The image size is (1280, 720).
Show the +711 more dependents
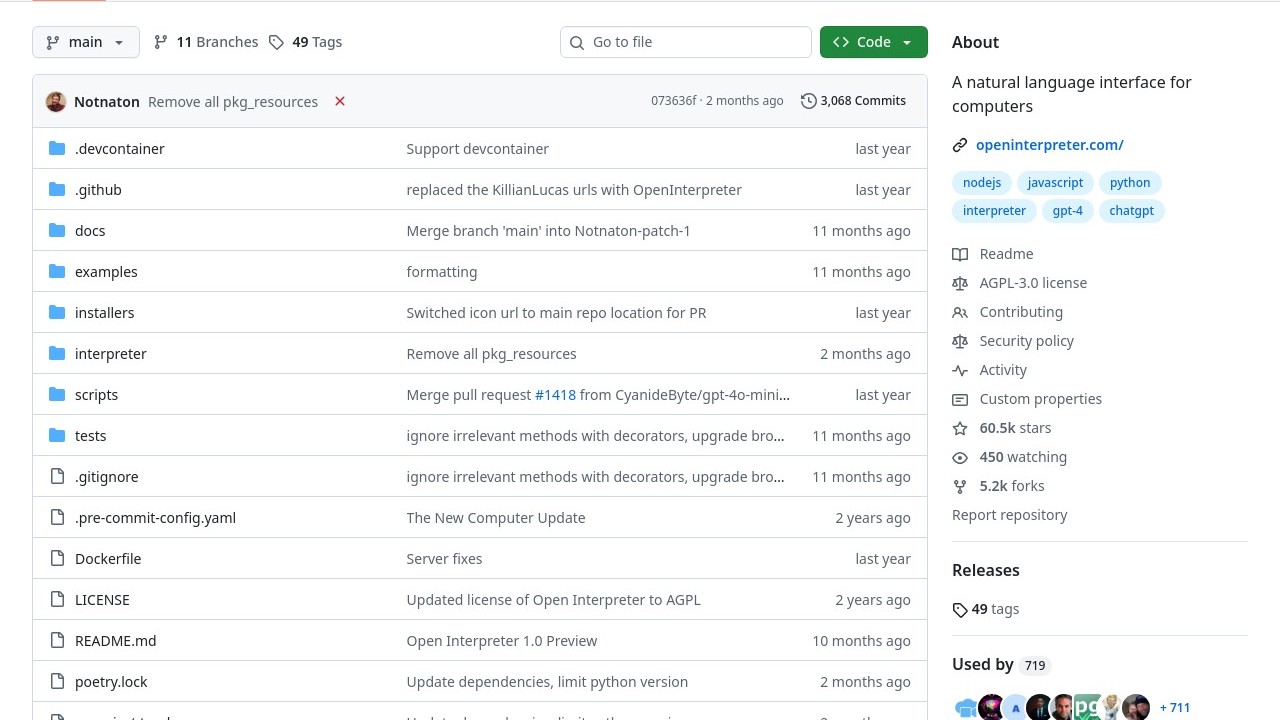1175,708
